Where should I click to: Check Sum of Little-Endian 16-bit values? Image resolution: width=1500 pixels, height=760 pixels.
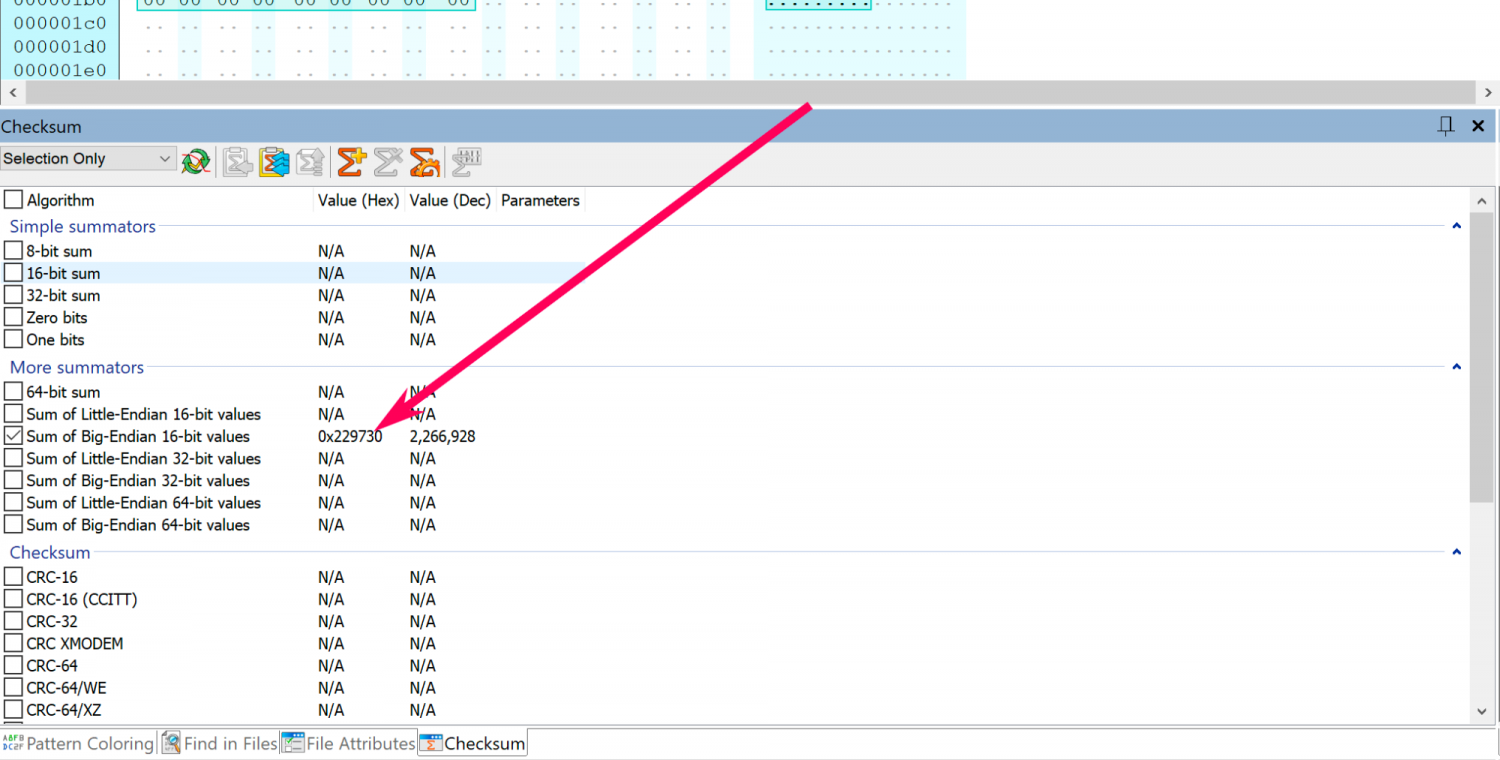[13, 414]
